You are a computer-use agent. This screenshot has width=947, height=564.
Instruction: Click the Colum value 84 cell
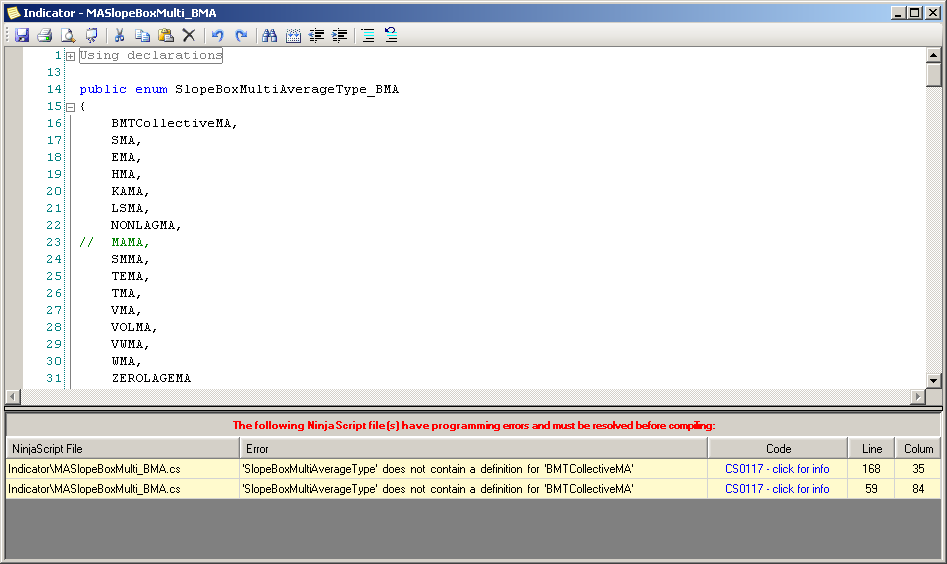[x=918, y=489]
